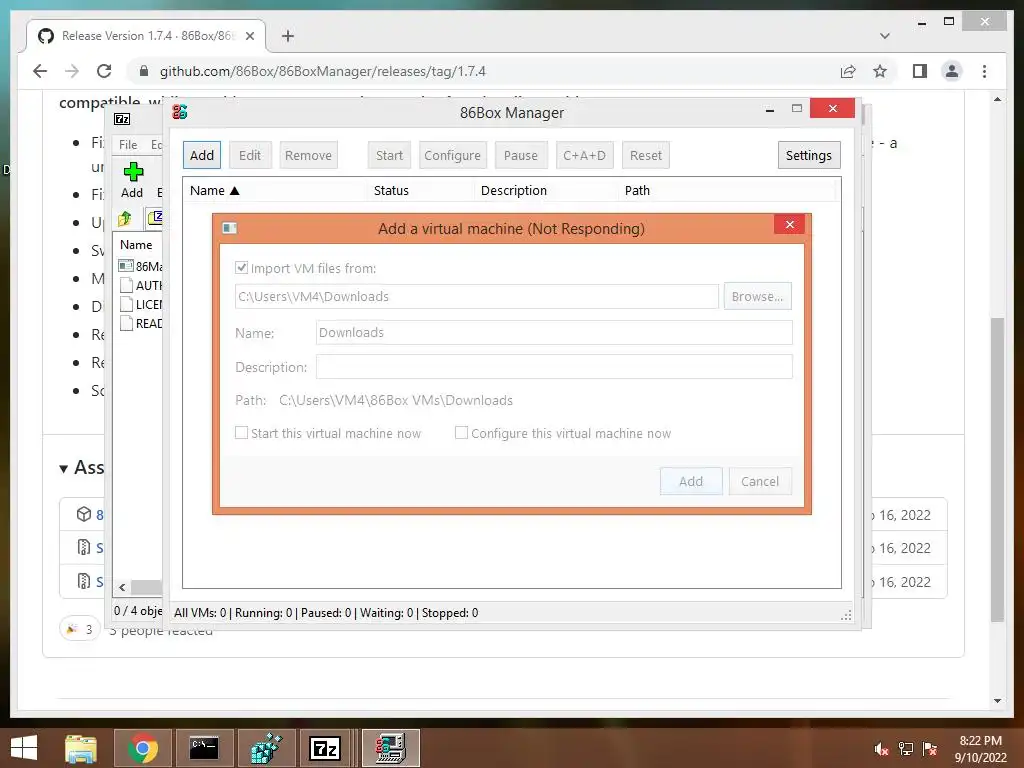Screen dimensions: 1024x768
Task: Click the page scrollbar down arrow
Action: [x=997, y=701]
